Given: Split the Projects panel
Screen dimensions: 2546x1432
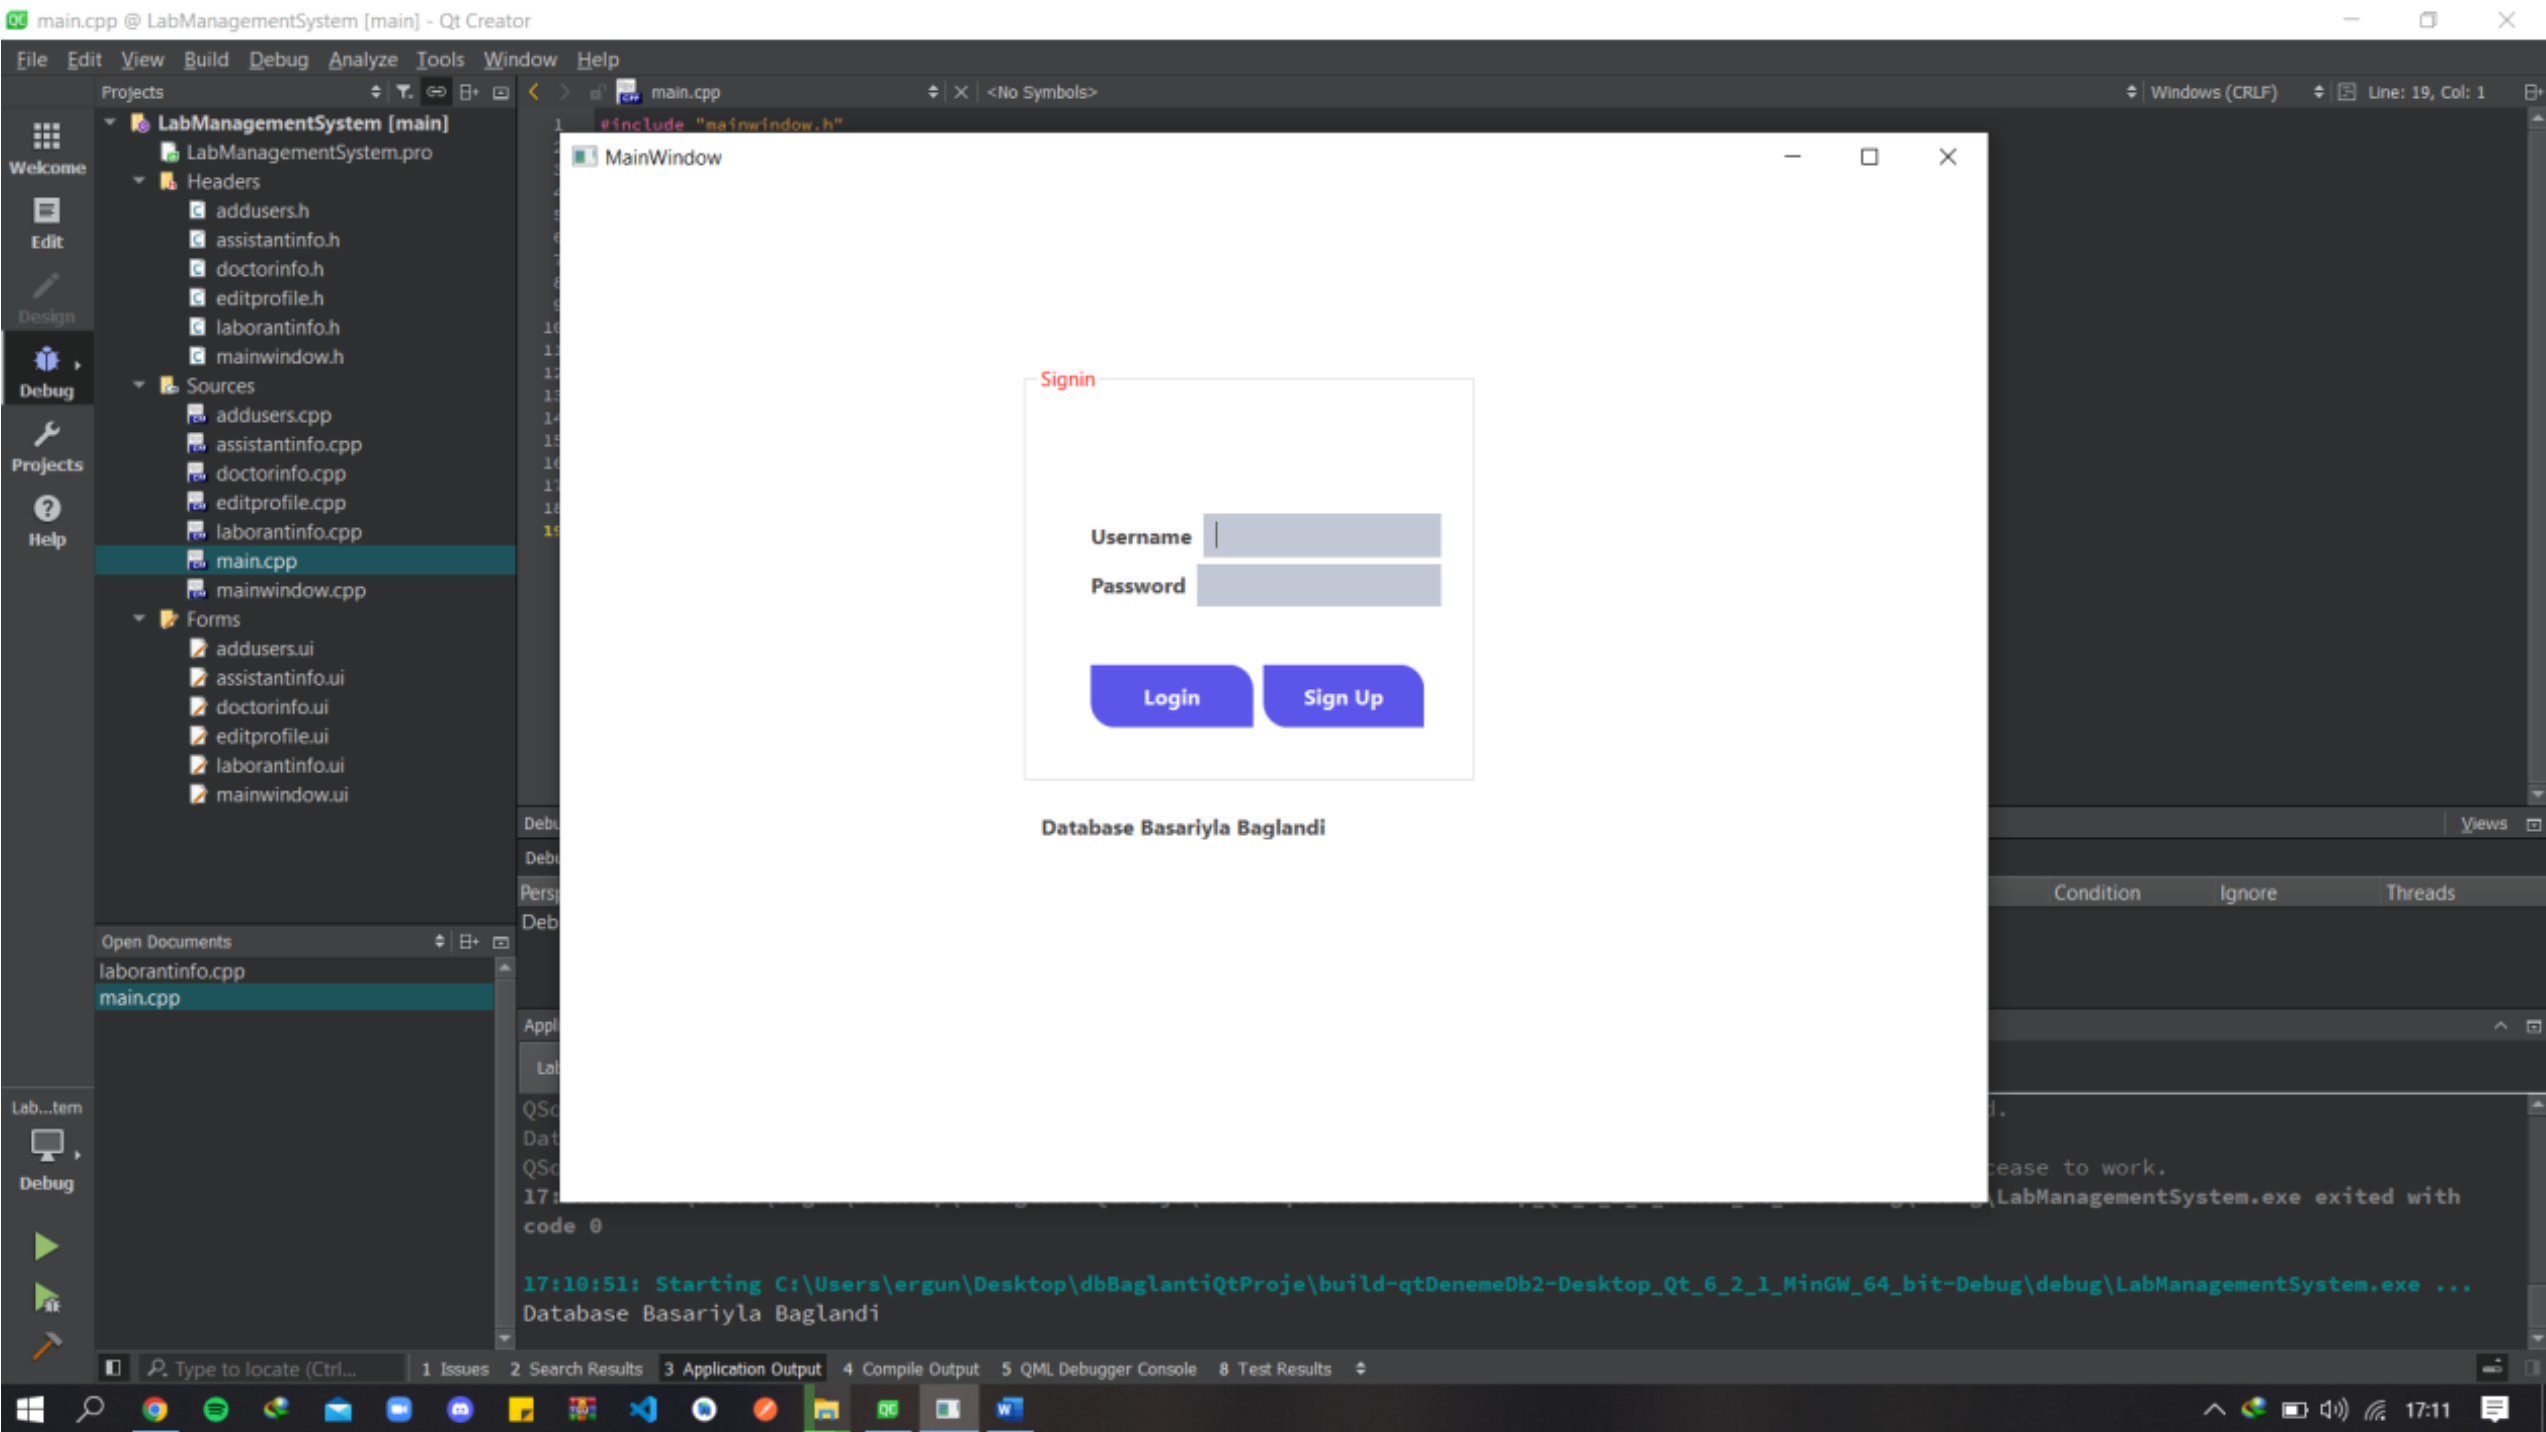Looking at the screenshot, I should point(468,92).
